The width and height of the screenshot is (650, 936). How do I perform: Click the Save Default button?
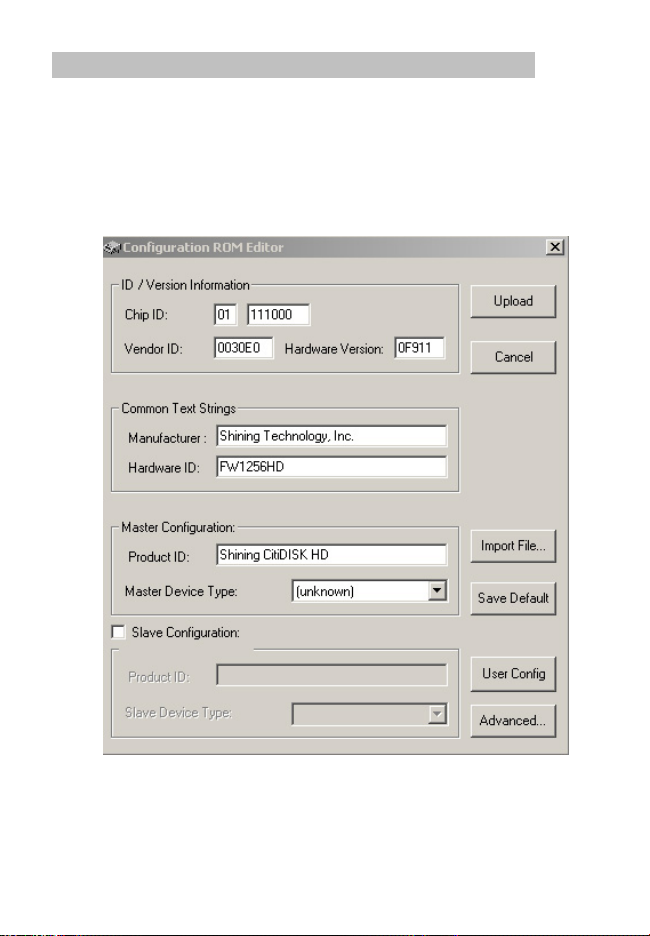click(513, 598)
